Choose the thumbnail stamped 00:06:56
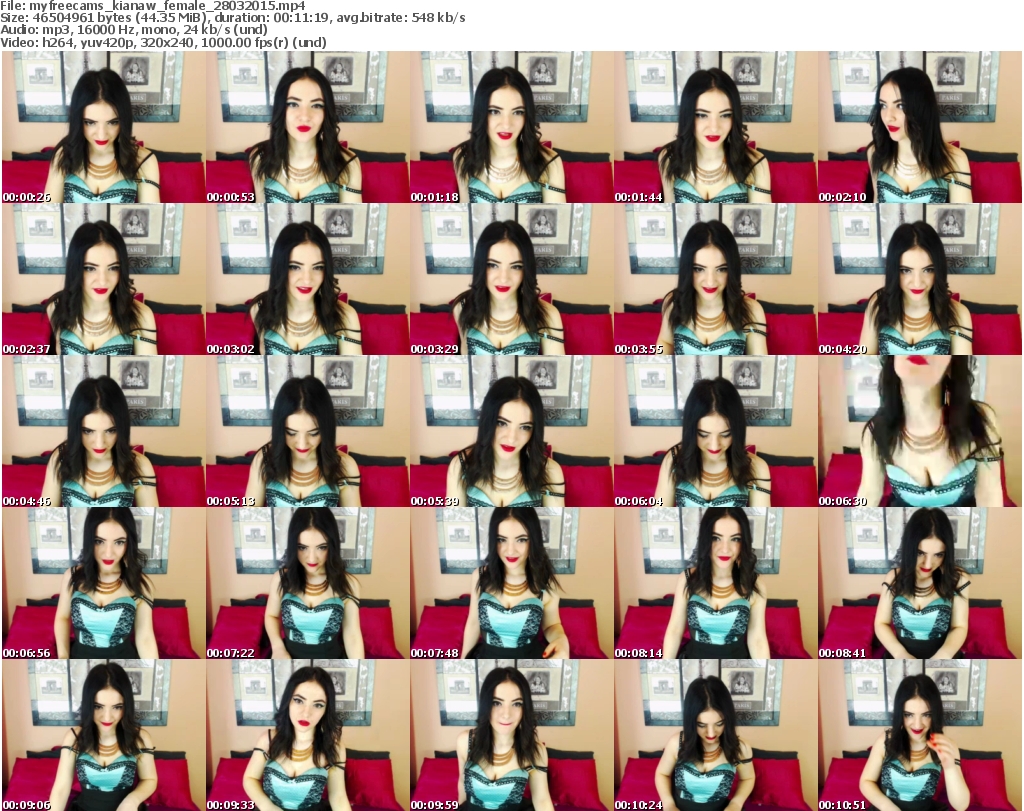1024x811 pixels. [x=104, y=583]
